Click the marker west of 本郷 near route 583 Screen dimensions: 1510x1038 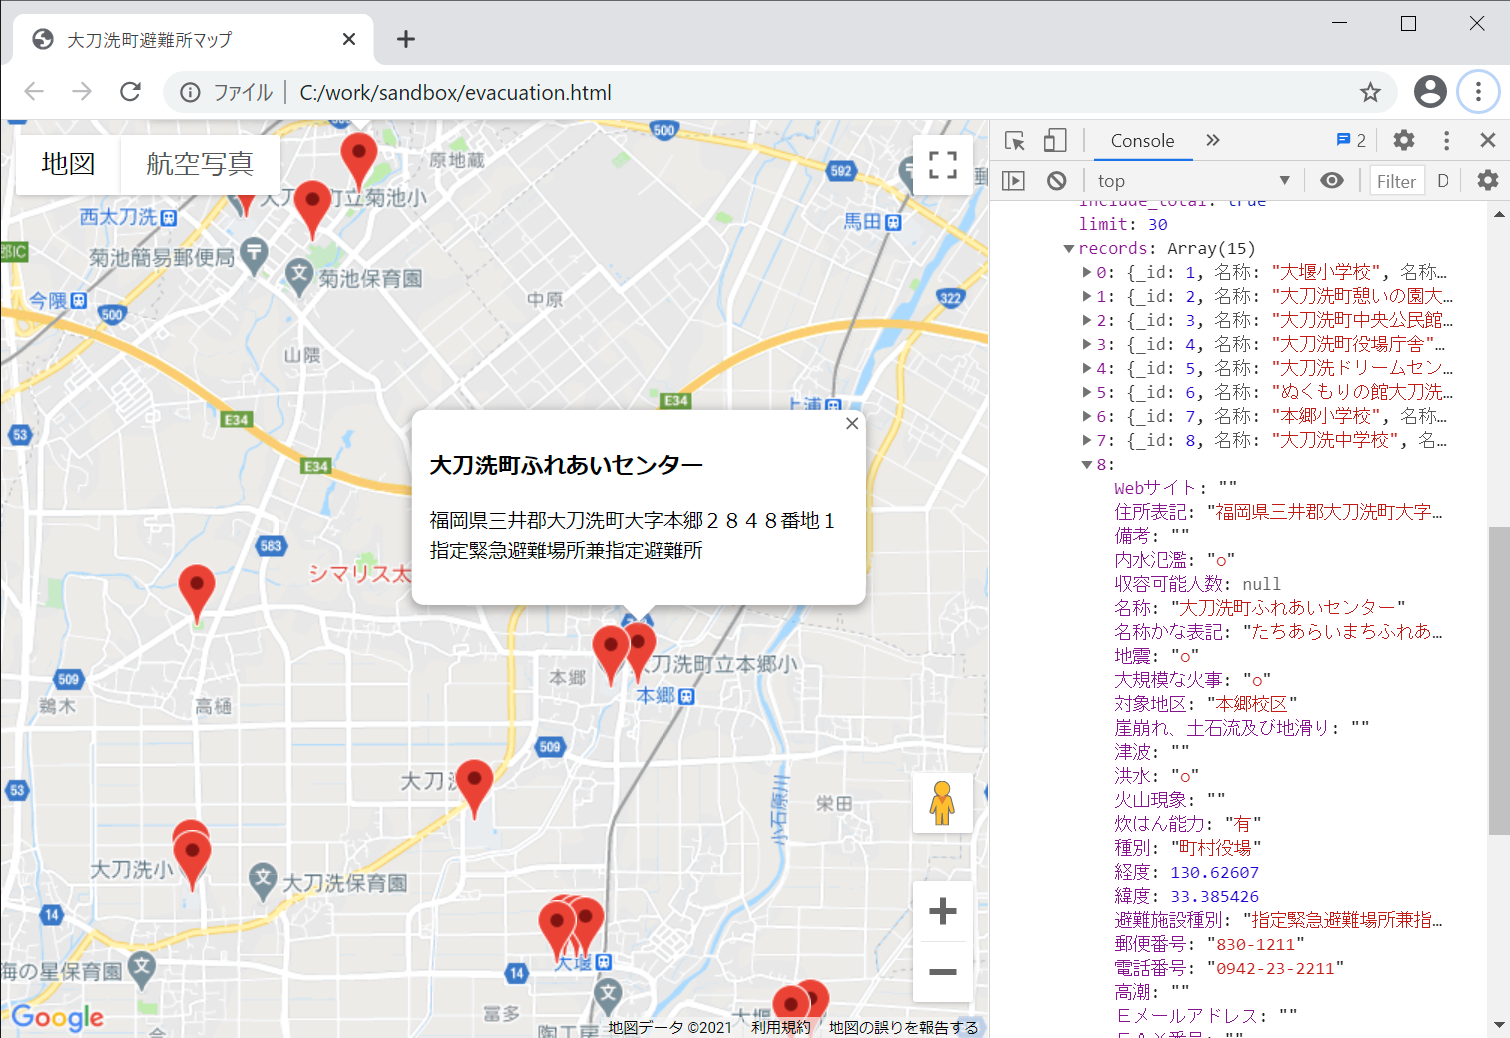(x=197, y=593)
